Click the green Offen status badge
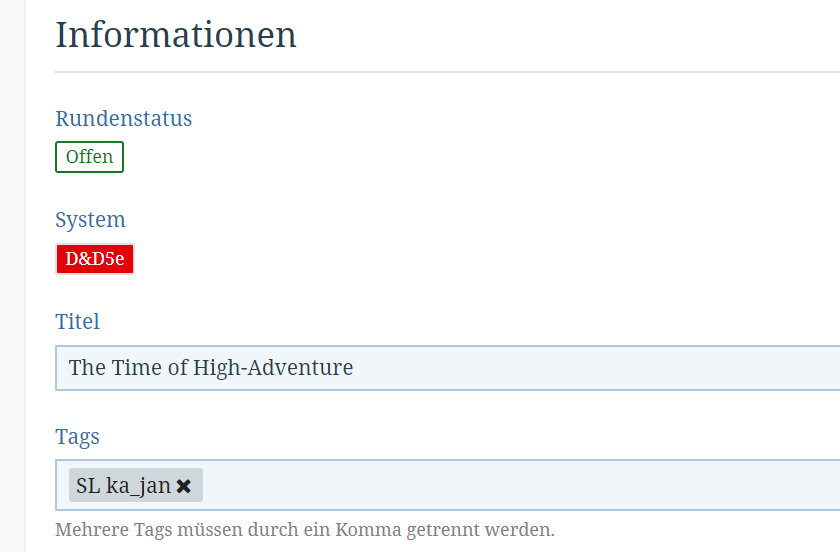Viewport: 840px width, 552px height. 89,157
